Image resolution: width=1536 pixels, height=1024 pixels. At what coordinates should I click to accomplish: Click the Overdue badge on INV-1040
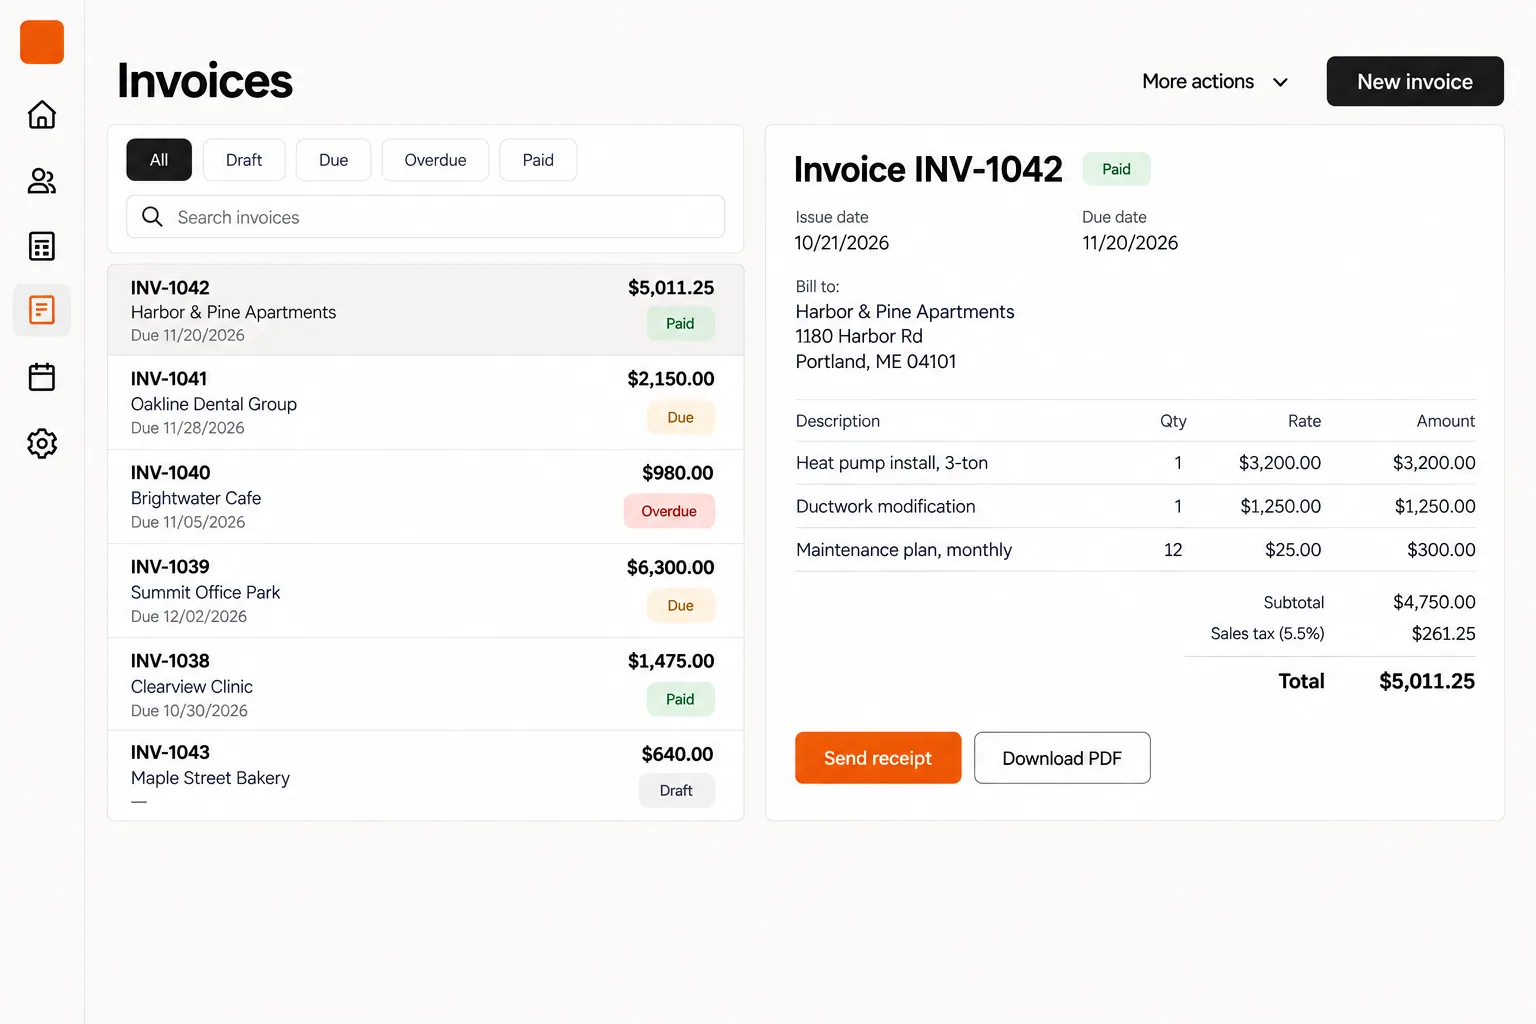click(x=669, y=511)
